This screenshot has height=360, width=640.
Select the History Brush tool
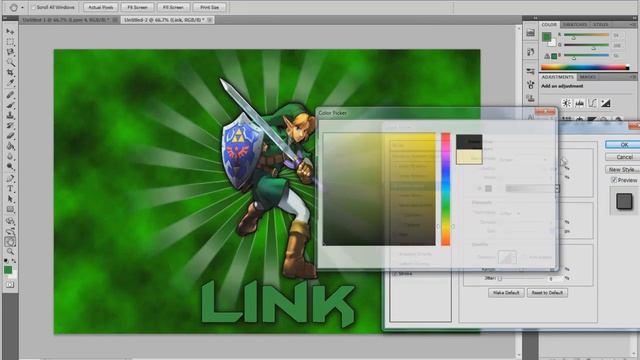tap(10, 125)
